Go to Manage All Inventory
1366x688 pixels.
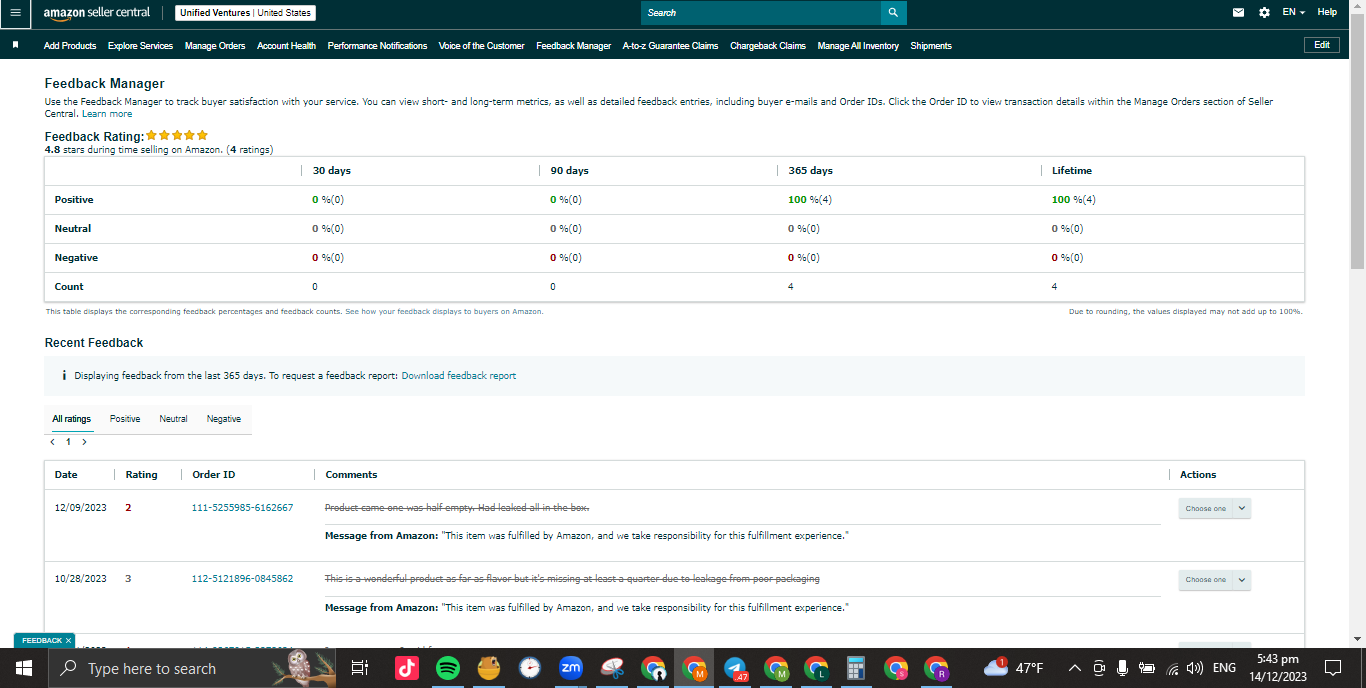858,46
